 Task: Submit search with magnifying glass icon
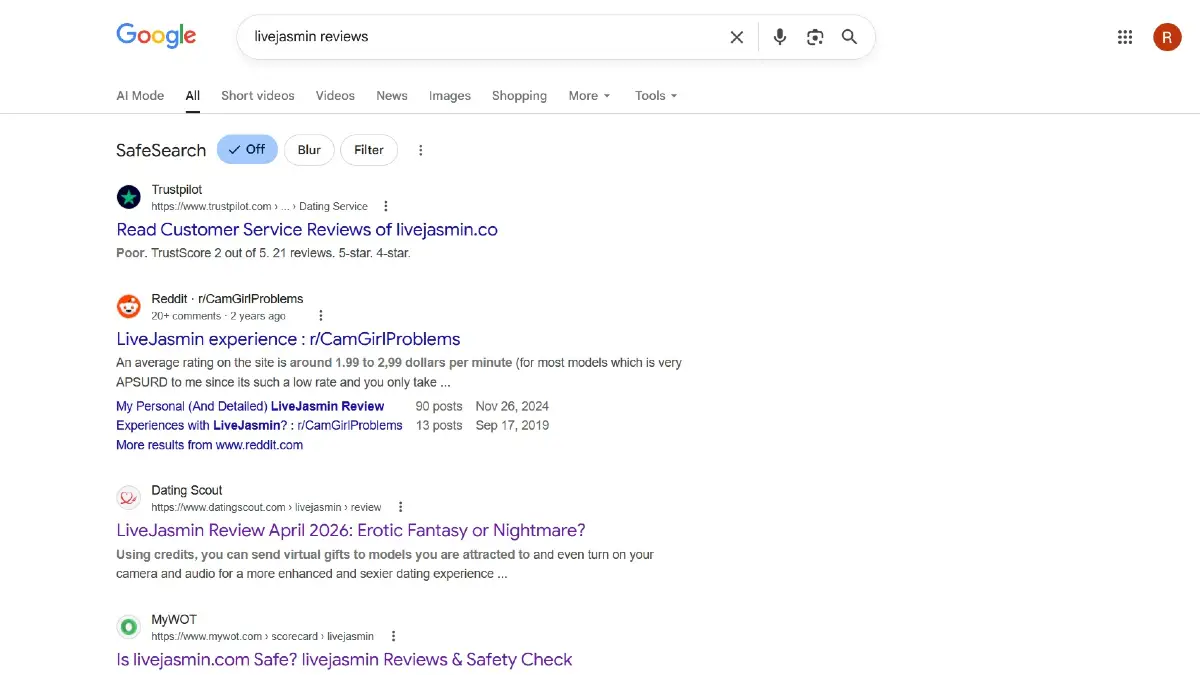click(849, 37)
